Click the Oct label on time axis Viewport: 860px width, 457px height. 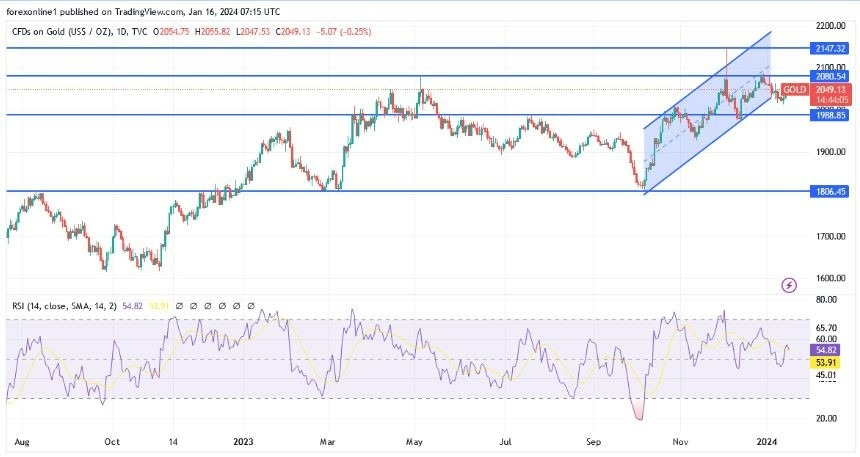[112, 442]
